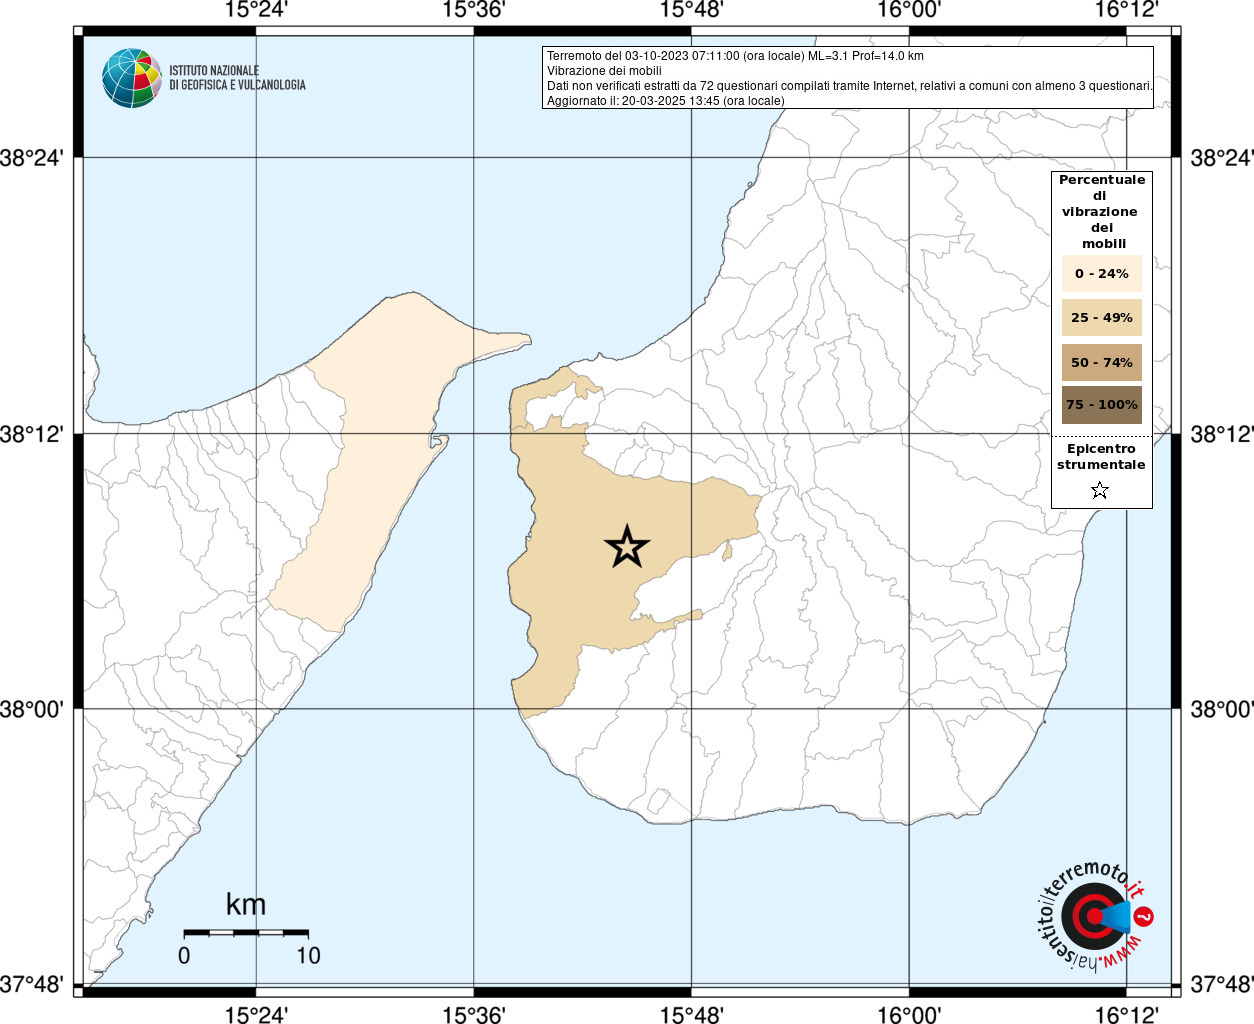This screenshot has width=1254, height=1024.
Task: Click the legend epicenter star symbol
Action: [x=1100, y=490]
